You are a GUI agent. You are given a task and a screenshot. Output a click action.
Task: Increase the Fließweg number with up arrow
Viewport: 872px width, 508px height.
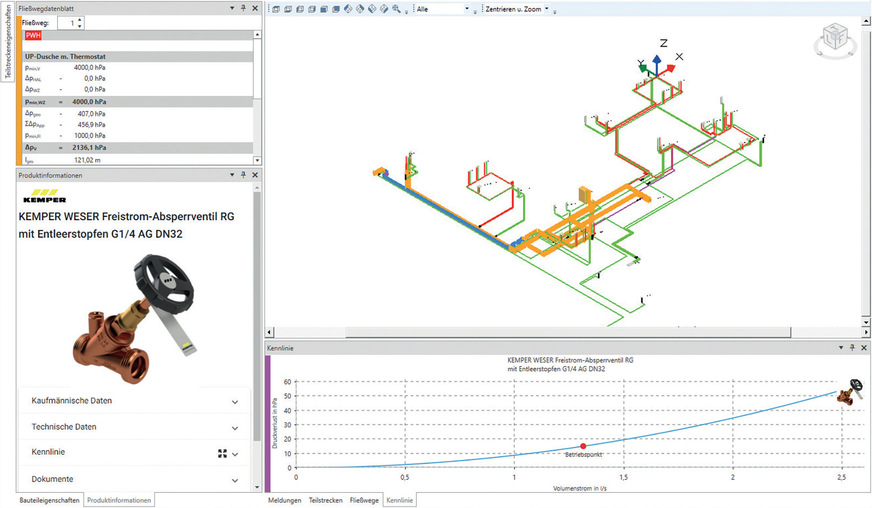(x=80, y=19)
